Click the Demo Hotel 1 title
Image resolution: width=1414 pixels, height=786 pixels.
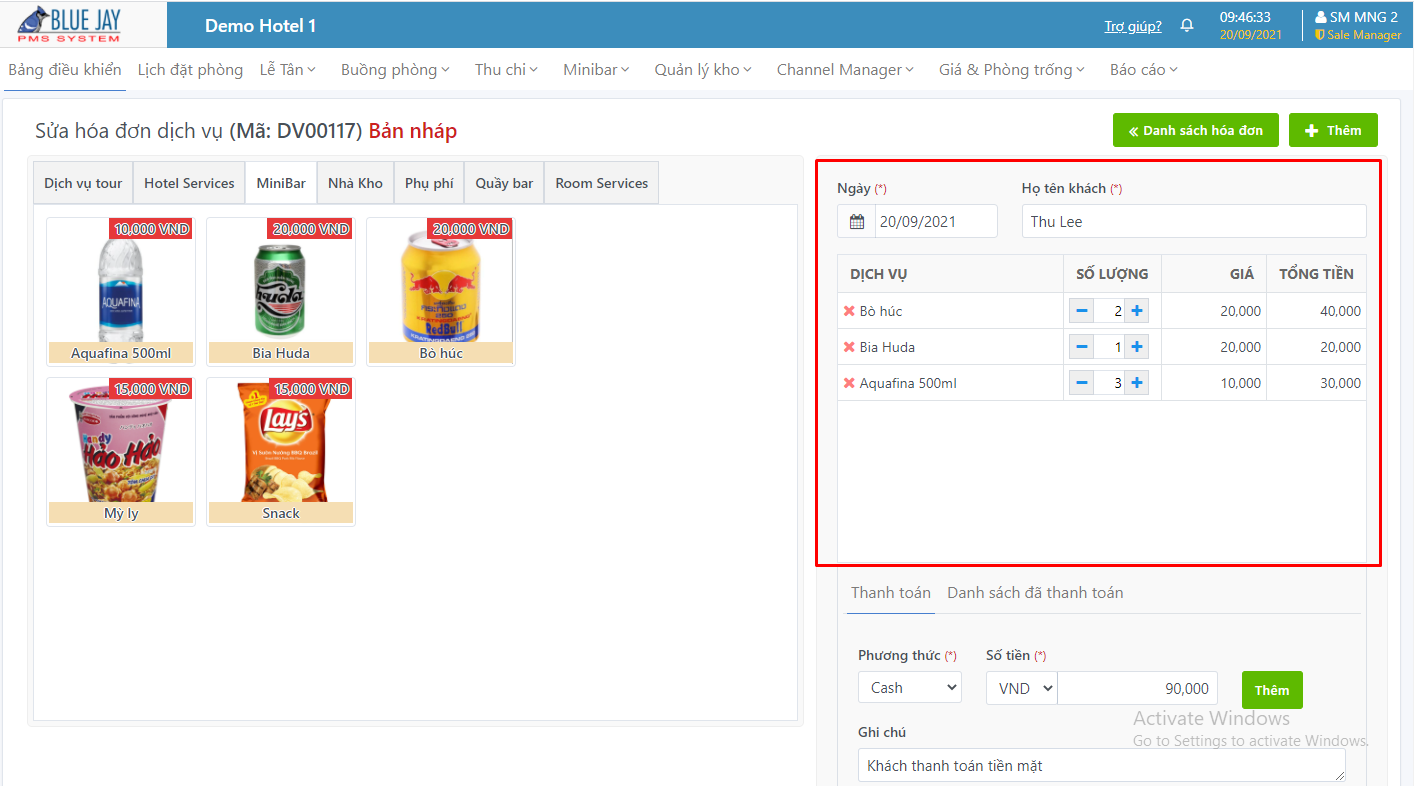coord(261,26)
